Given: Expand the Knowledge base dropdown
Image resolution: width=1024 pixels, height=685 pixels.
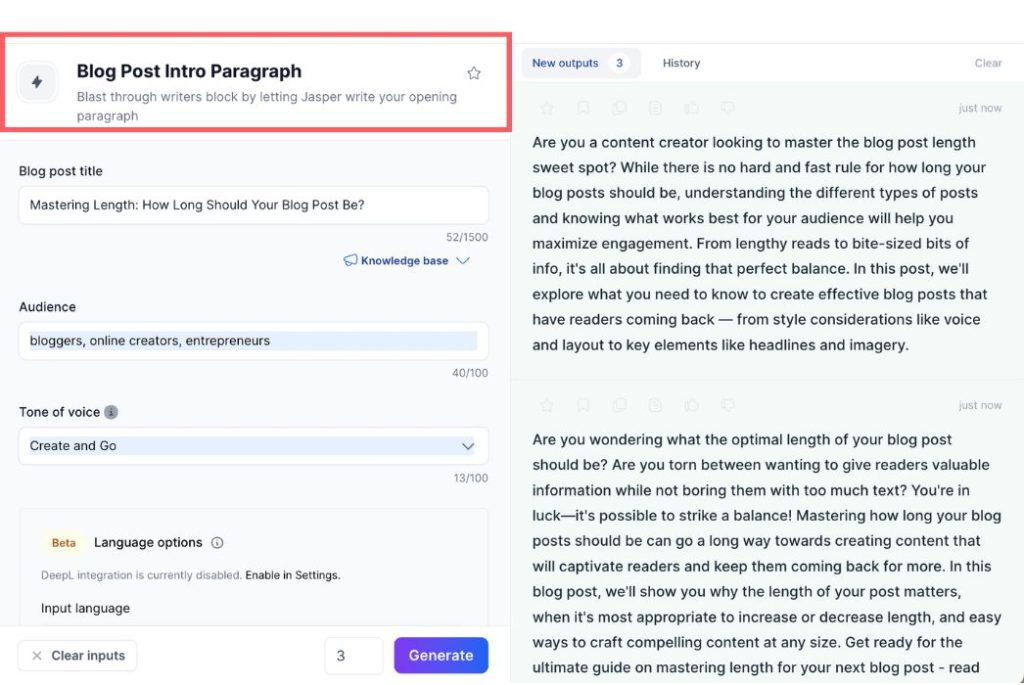Looking at the screenshot, I should pos(407,261).
